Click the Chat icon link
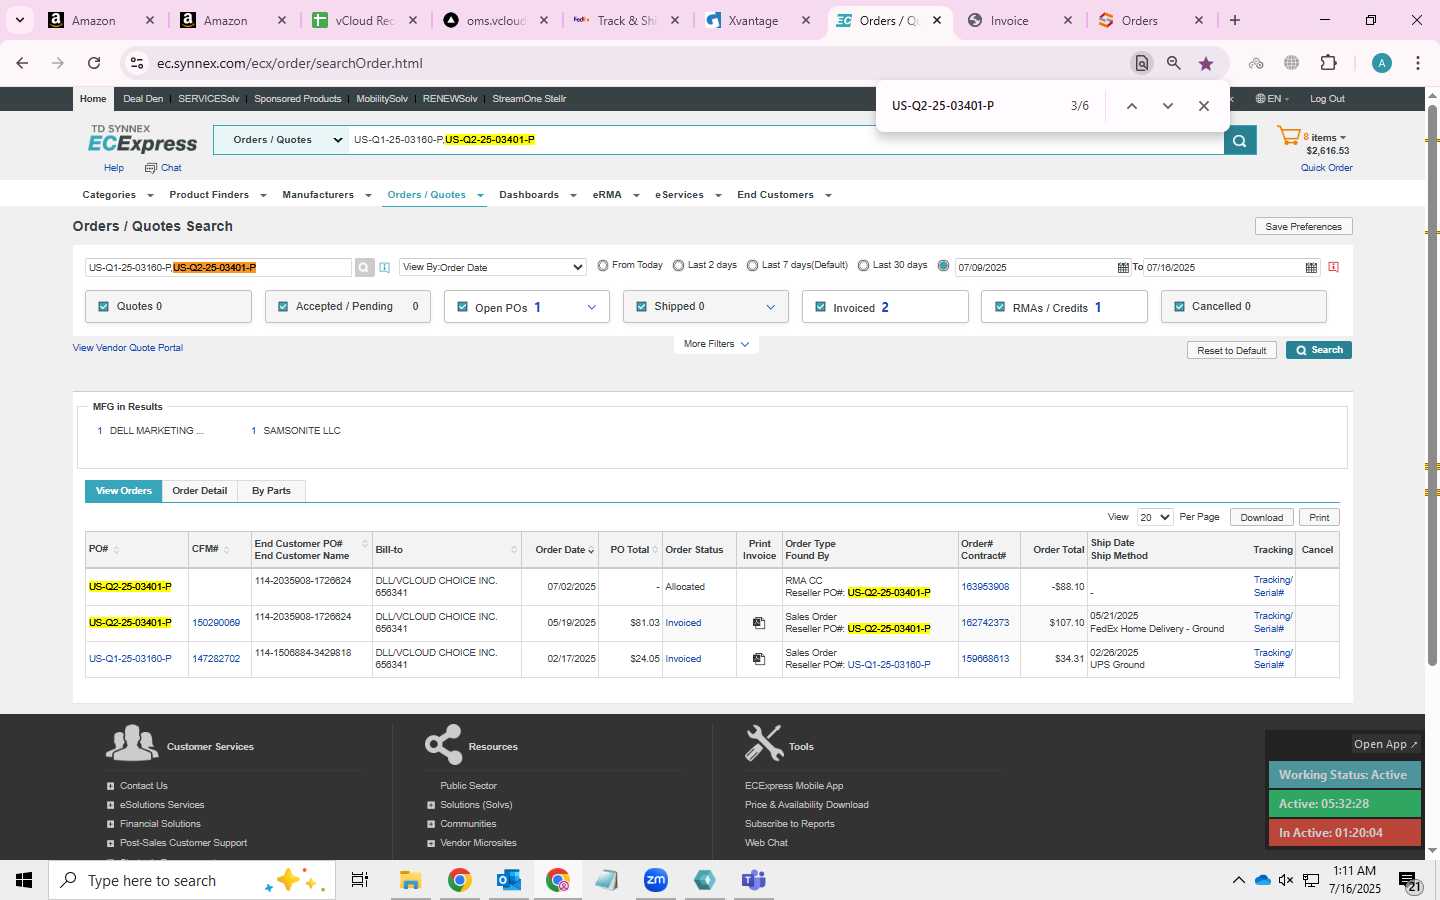Screen dimensions: 1440x900 pos(163,168)
